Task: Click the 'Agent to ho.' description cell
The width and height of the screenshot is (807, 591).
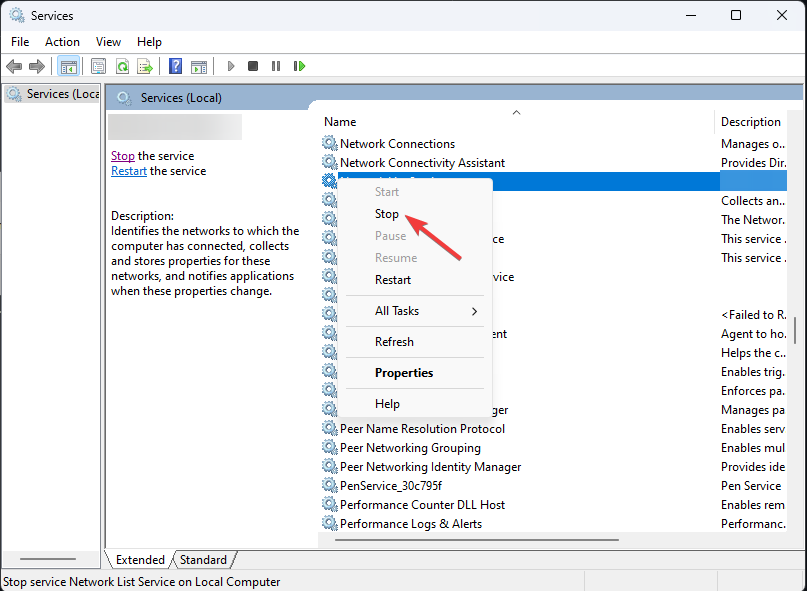Action: pos(753,334)
